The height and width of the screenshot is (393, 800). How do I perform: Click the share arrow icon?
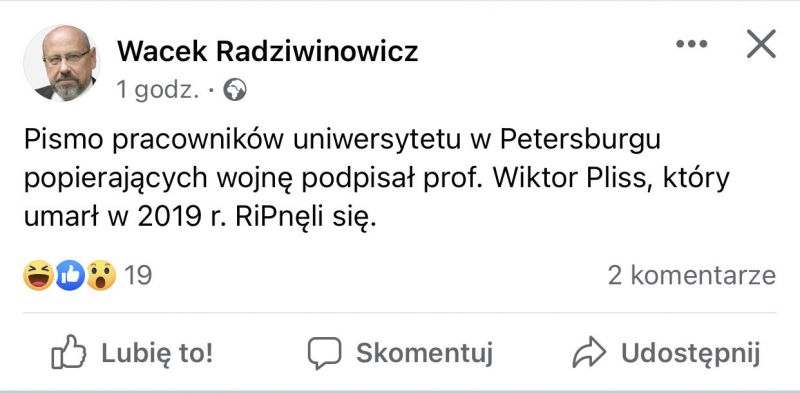tap(589, 352)
